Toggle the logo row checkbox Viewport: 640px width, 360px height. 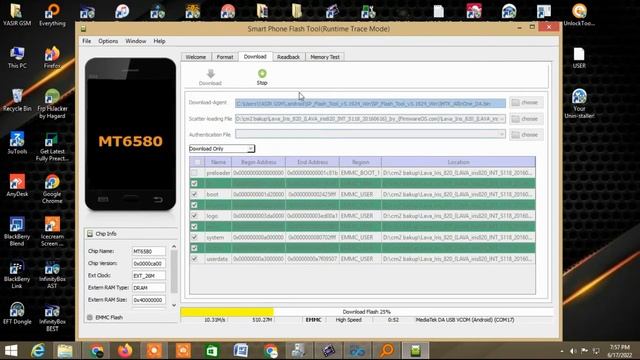point(194,216)
